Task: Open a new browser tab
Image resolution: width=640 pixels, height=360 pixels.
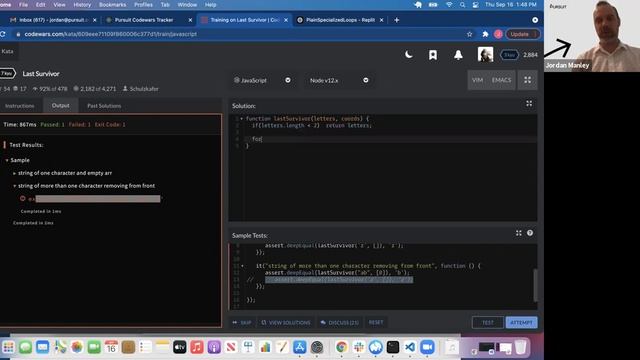Action: pos(396,20)
